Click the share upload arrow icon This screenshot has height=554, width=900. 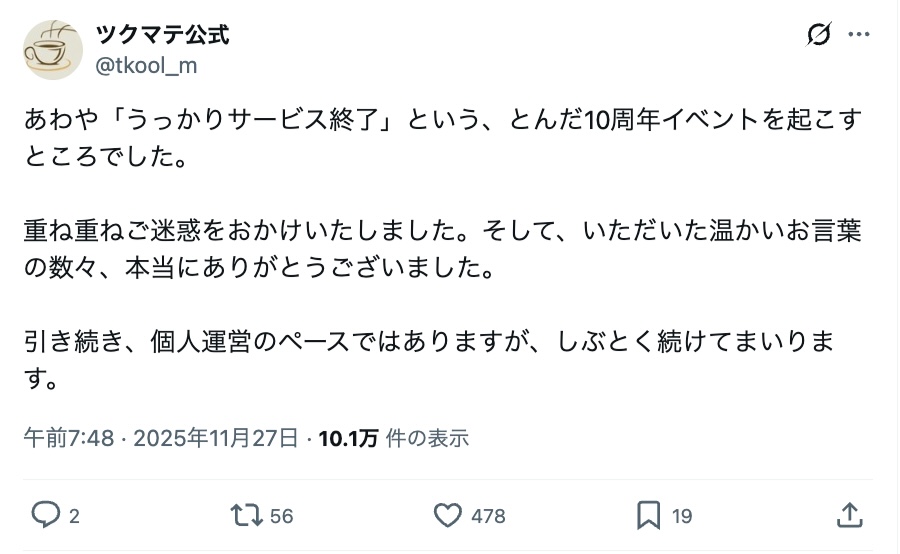point(848,515)
